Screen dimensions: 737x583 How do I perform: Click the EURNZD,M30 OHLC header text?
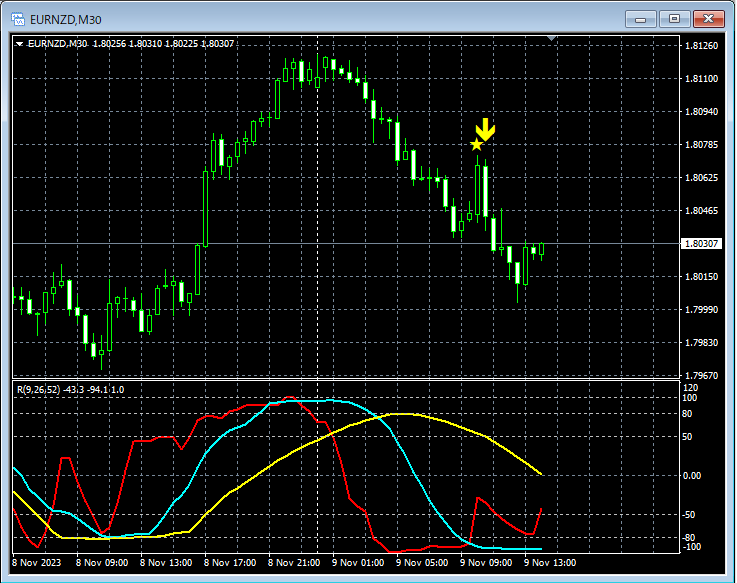(131, 44)
